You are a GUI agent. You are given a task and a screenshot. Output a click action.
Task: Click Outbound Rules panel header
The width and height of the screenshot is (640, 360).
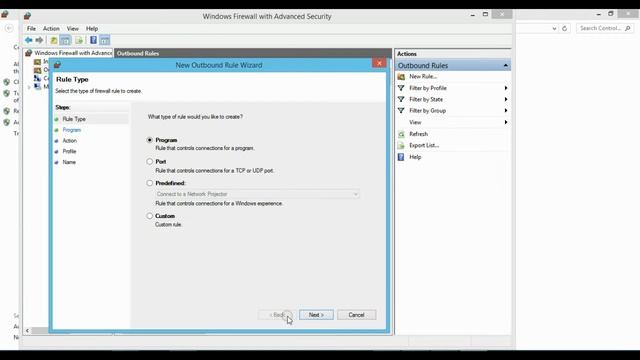pos(253,53)
